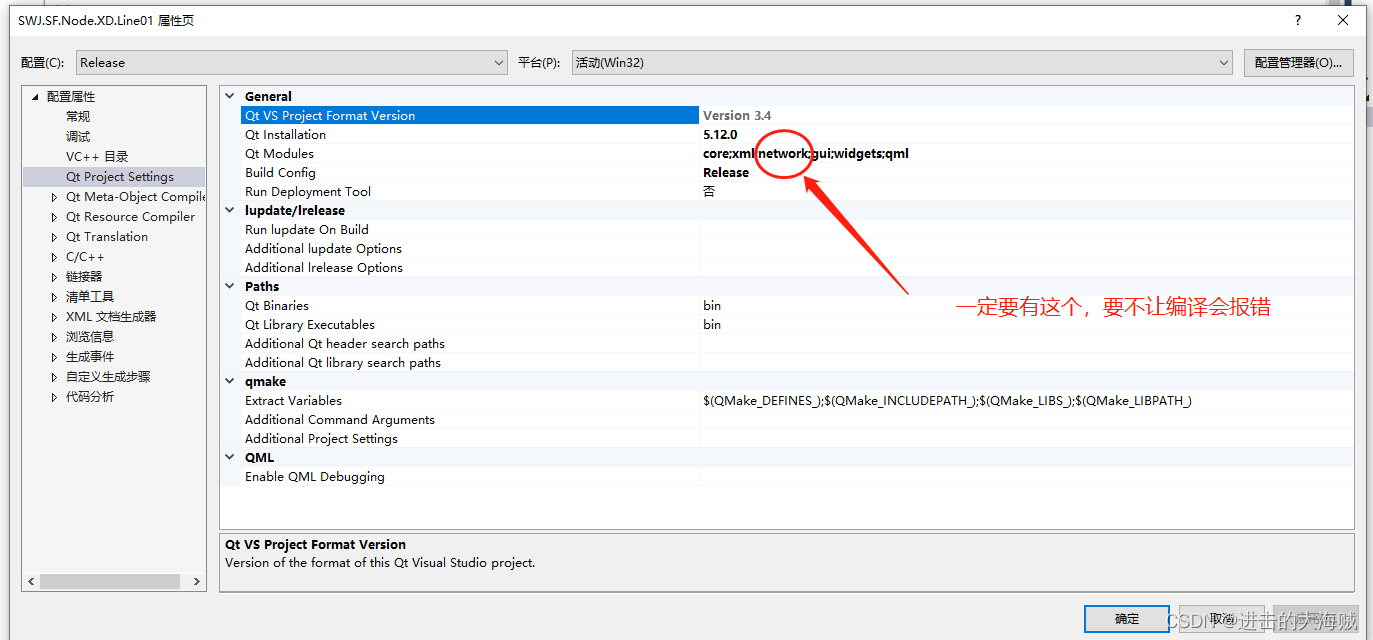Screen dimensions: 1373x640
Task: Select Additional lrelease Options row
Action: [797, 268]
